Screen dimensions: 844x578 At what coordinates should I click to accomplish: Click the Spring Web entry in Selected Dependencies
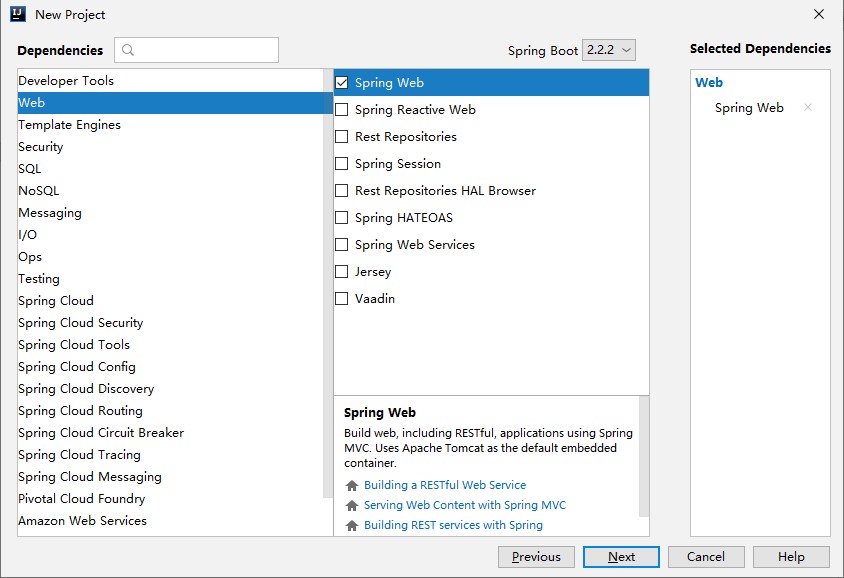coord(749,108)
